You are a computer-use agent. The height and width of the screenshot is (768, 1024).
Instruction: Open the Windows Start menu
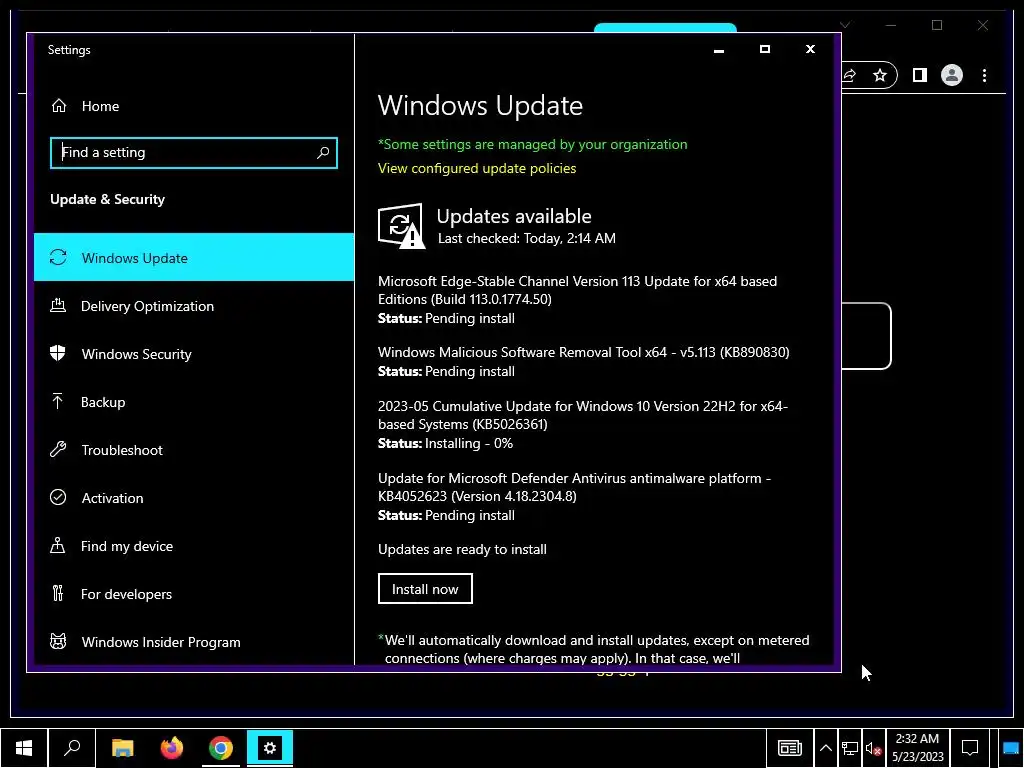(x=24, y=748)
